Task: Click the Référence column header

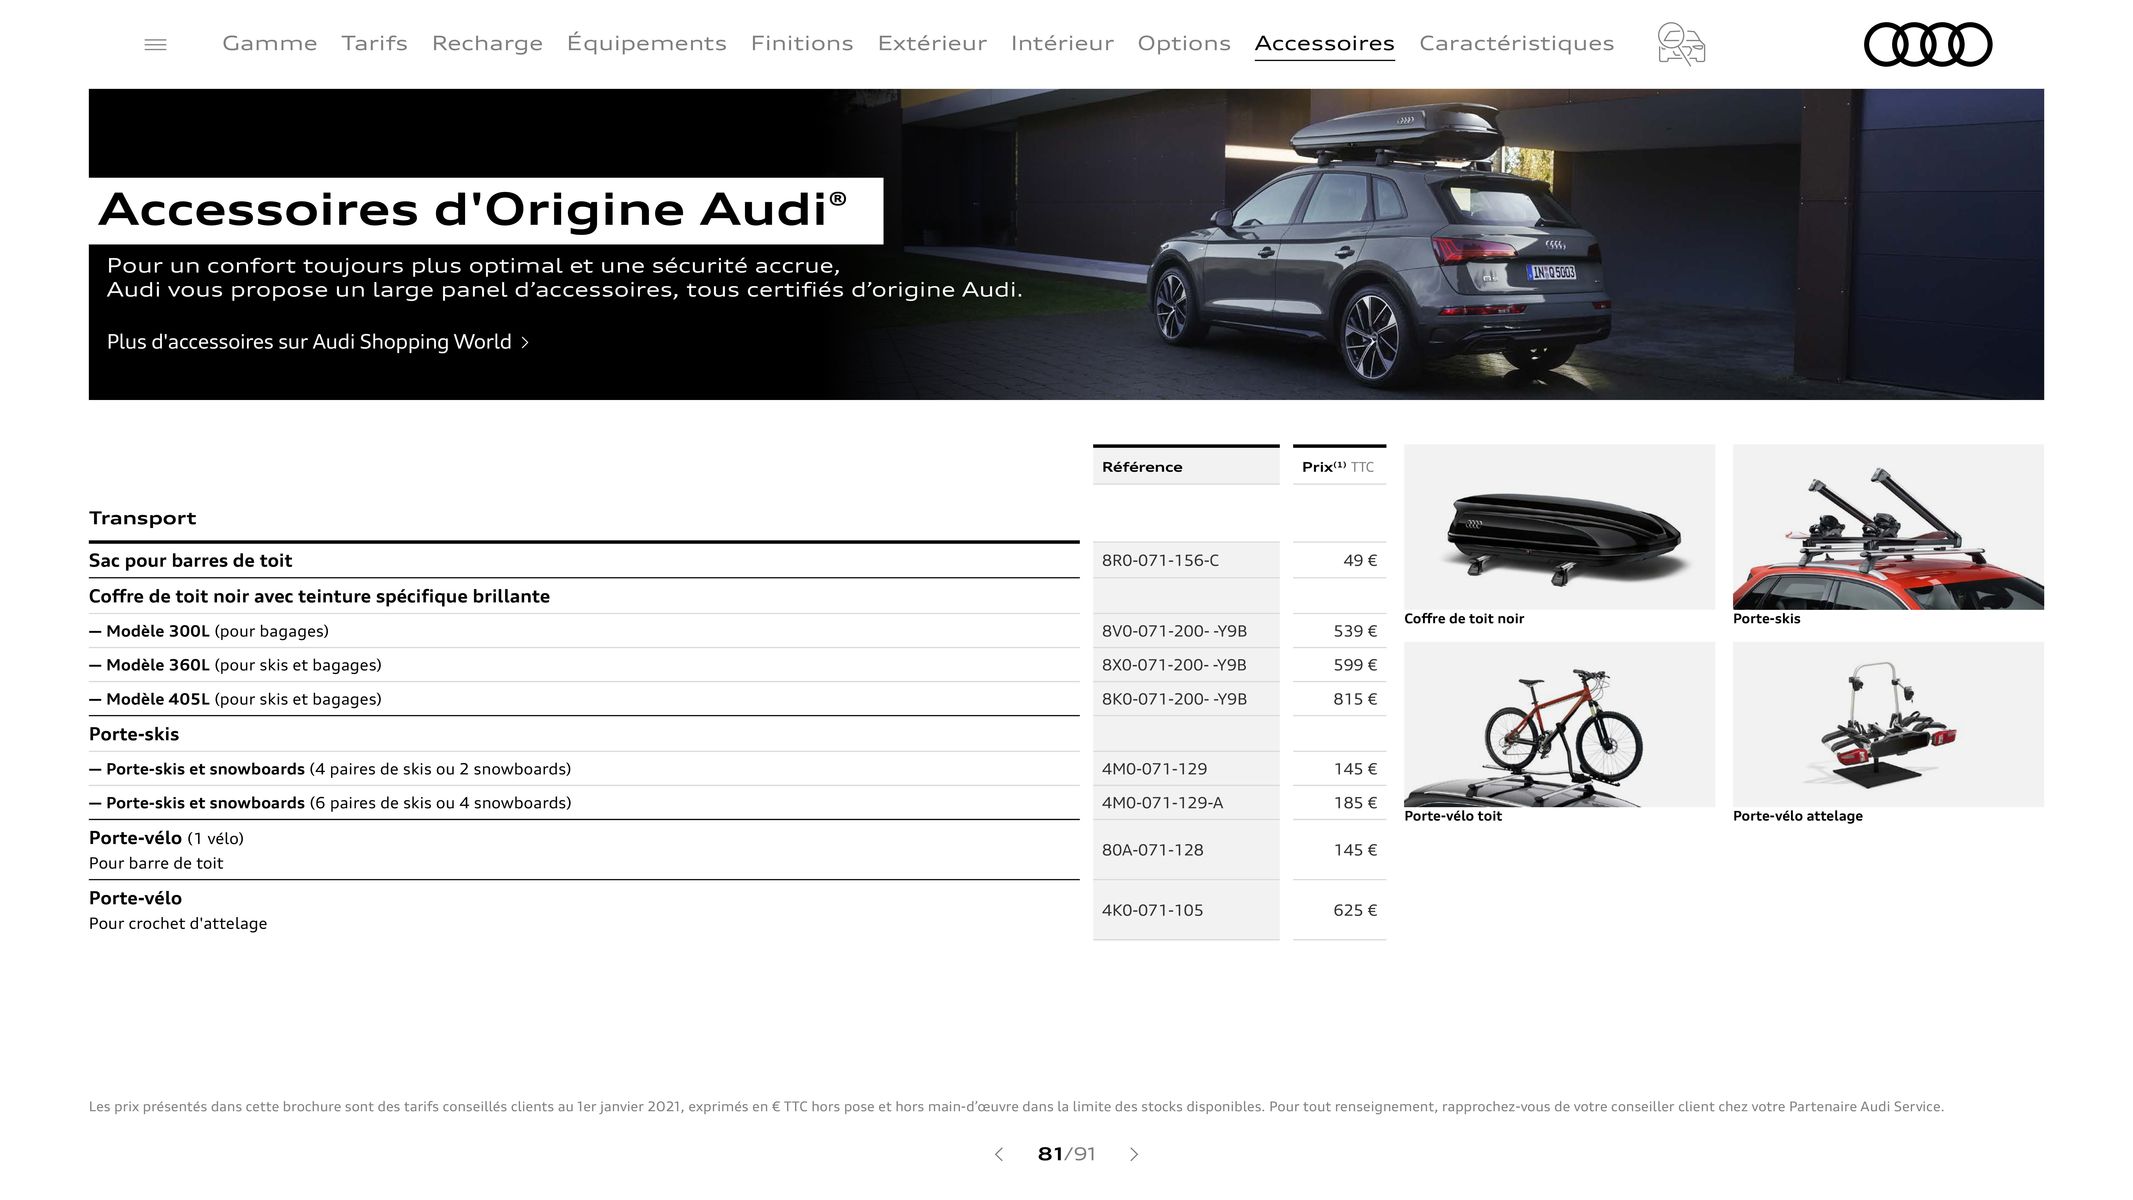Action: tap(1186, 466)
